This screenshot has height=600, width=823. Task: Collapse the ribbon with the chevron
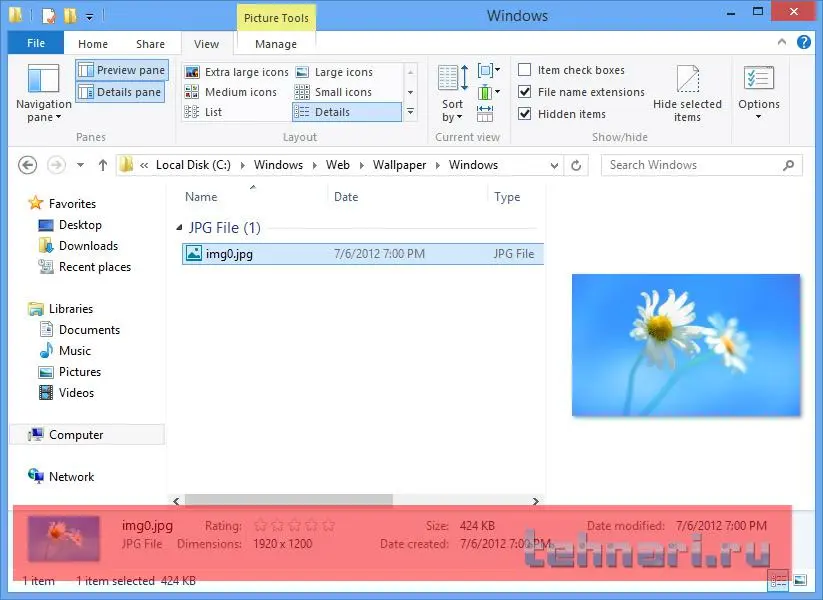782,42
